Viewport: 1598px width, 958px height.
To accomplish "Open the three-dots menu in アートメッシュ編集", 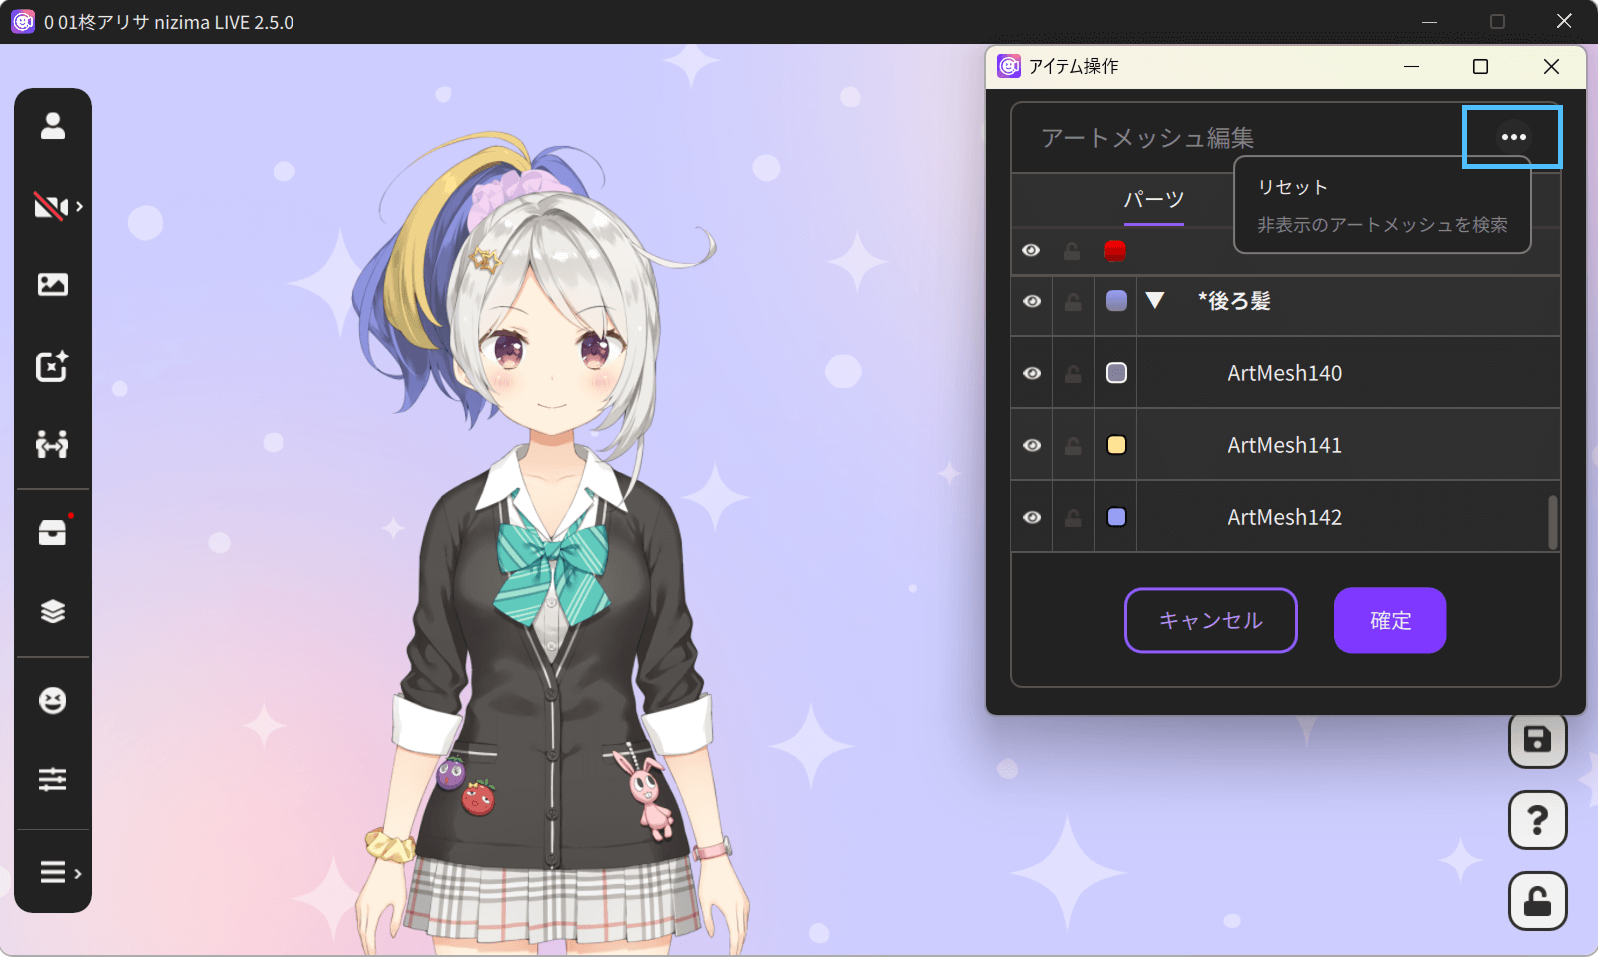I will (x=1513, y=137).
